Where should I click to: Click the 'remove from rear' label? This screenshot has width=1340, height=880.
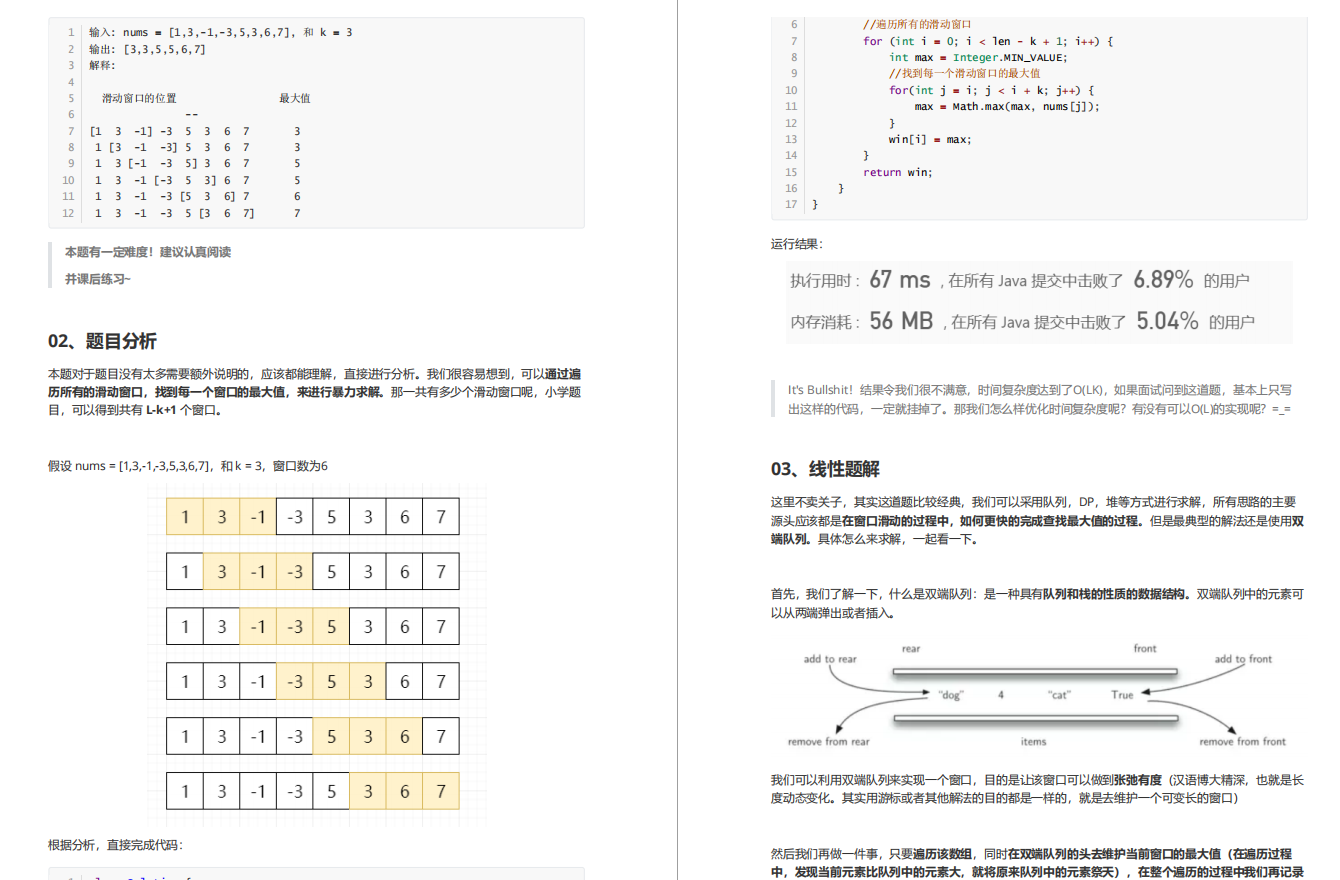coord(828,742)
